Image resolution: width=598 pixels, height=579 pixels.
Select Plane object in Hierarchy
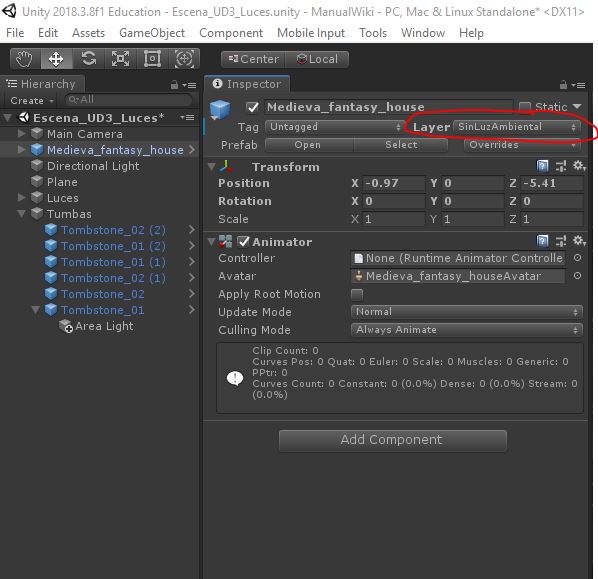[62, 182]
